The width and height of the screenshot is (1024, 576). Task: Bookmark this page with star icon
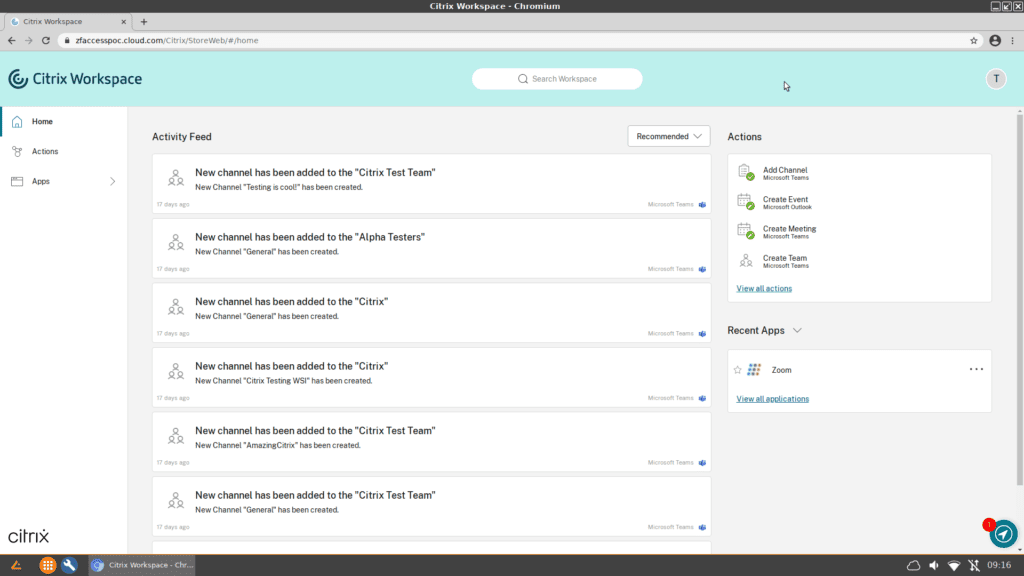click(x=974, y=40)
